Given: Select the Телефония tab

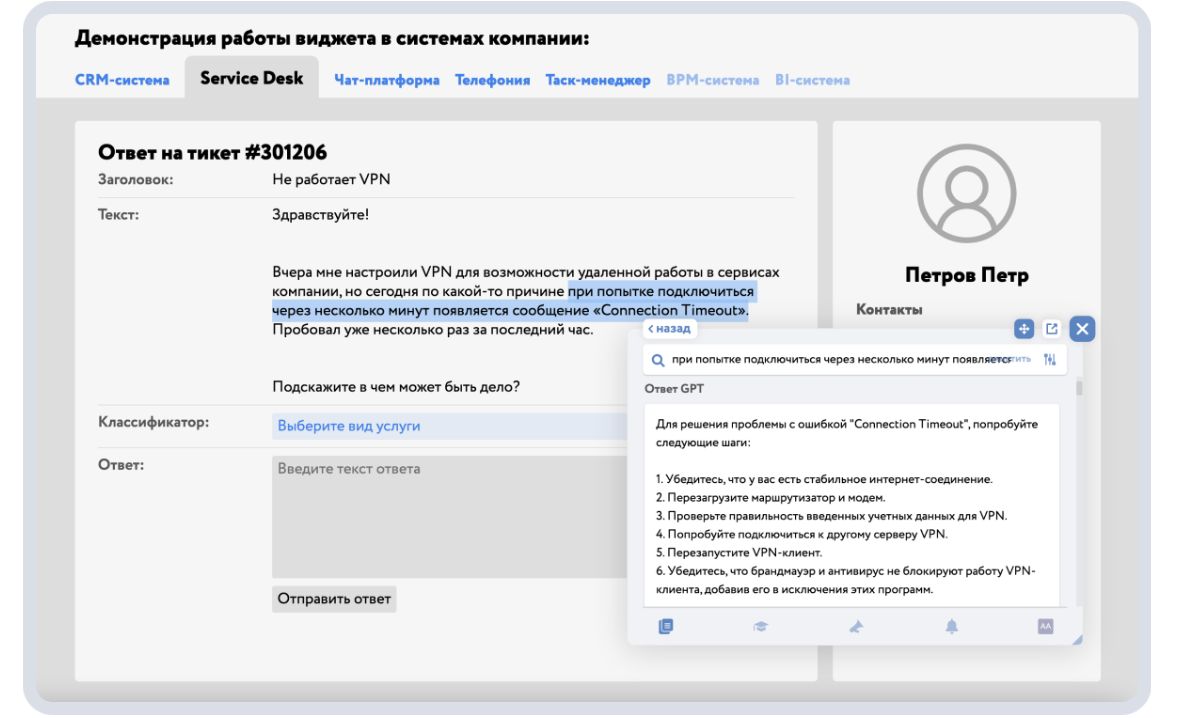Looking at the screenshot, I should (x=493, y=79).
